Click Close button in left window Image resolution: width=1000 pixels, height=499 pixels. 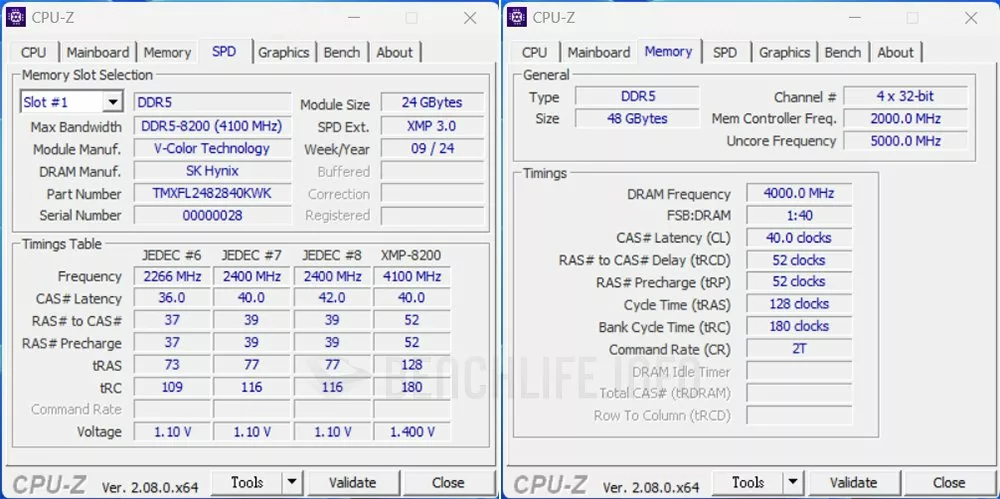tap(448, 482)
